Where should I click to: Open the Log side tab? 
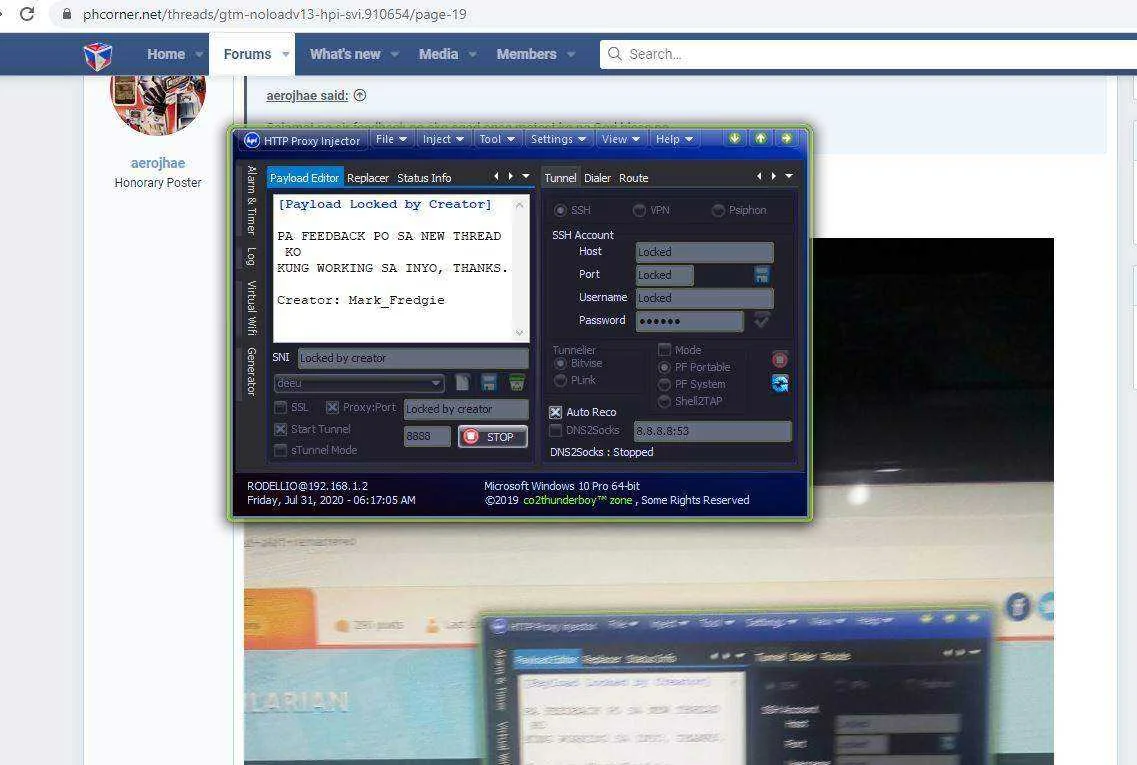[x=251, y=257]
